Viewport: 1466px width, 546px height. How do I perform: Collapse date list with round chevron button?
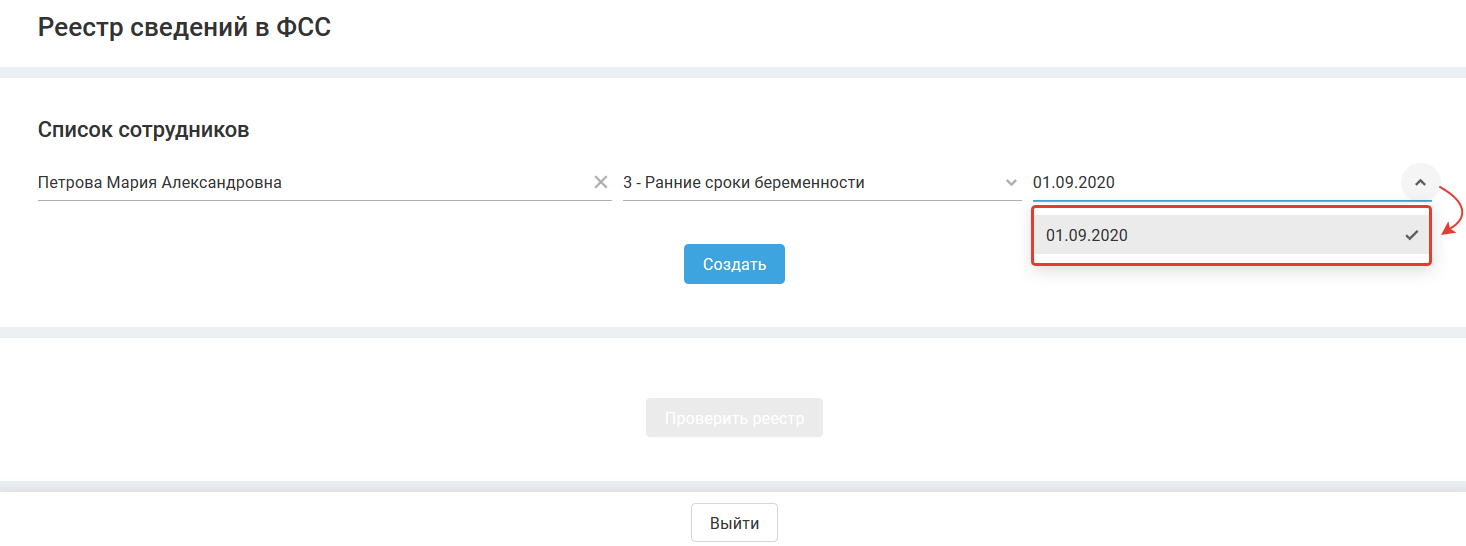pos(1420,183)
